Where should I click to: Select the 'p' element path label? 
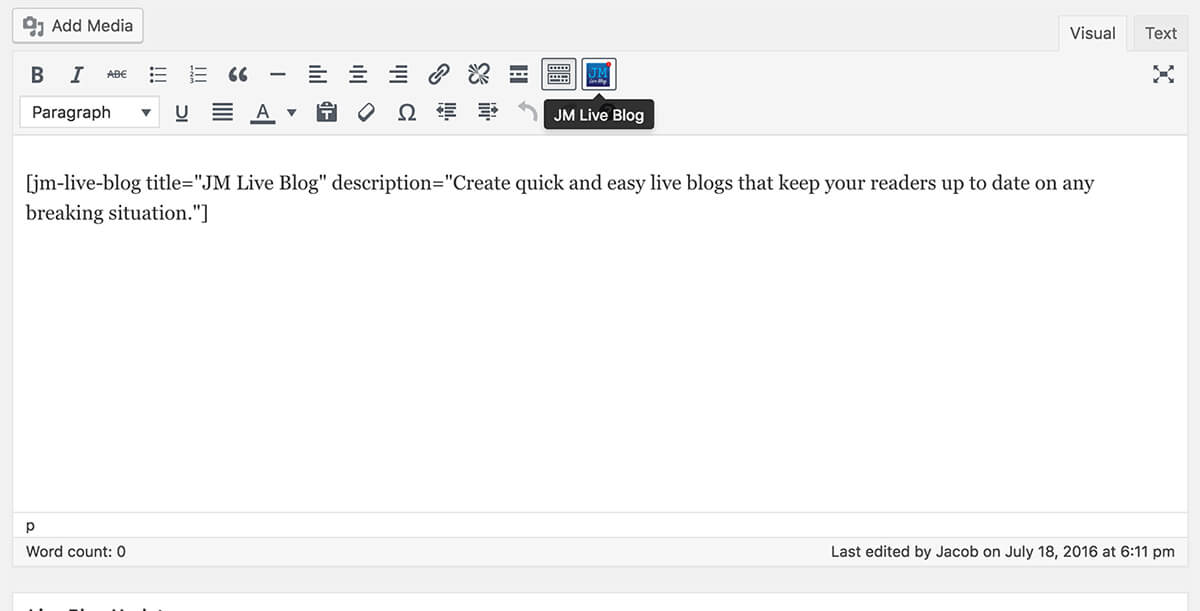pos(30,525)
